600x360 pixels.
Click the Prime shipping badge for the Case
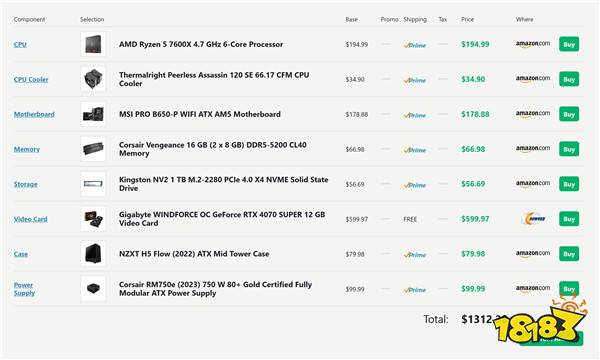[x=414, y=255]
